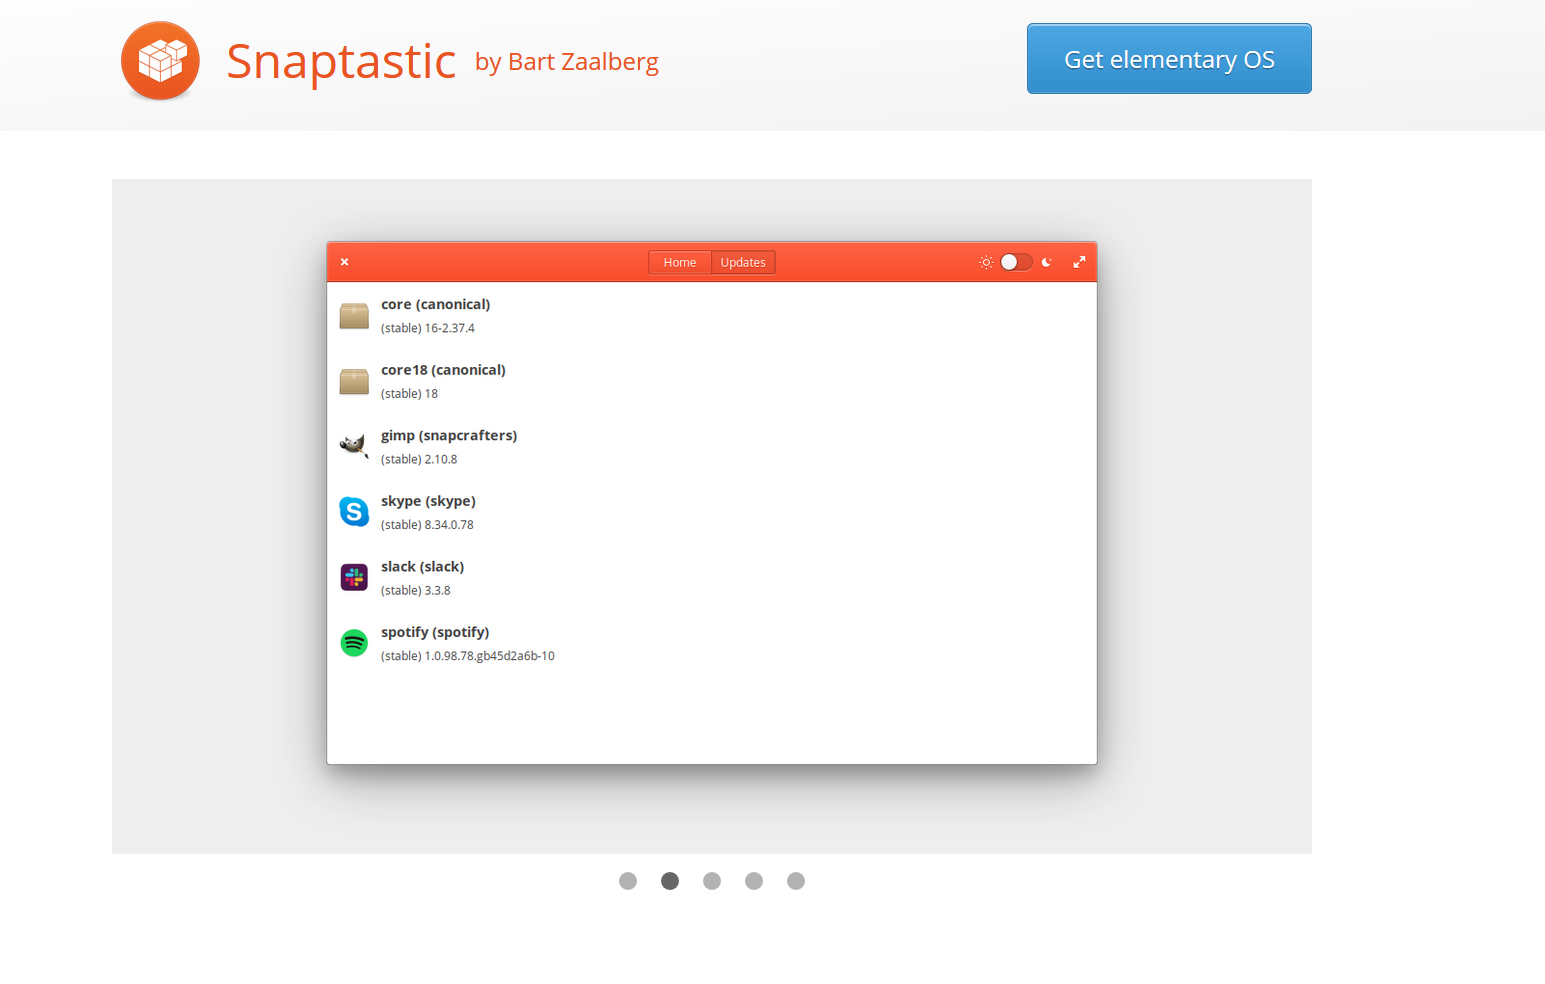The width and height of the screenshot is (1545, 984).
Task: Click the fullscreen expand arrows icon
Action: point(1079,262)
